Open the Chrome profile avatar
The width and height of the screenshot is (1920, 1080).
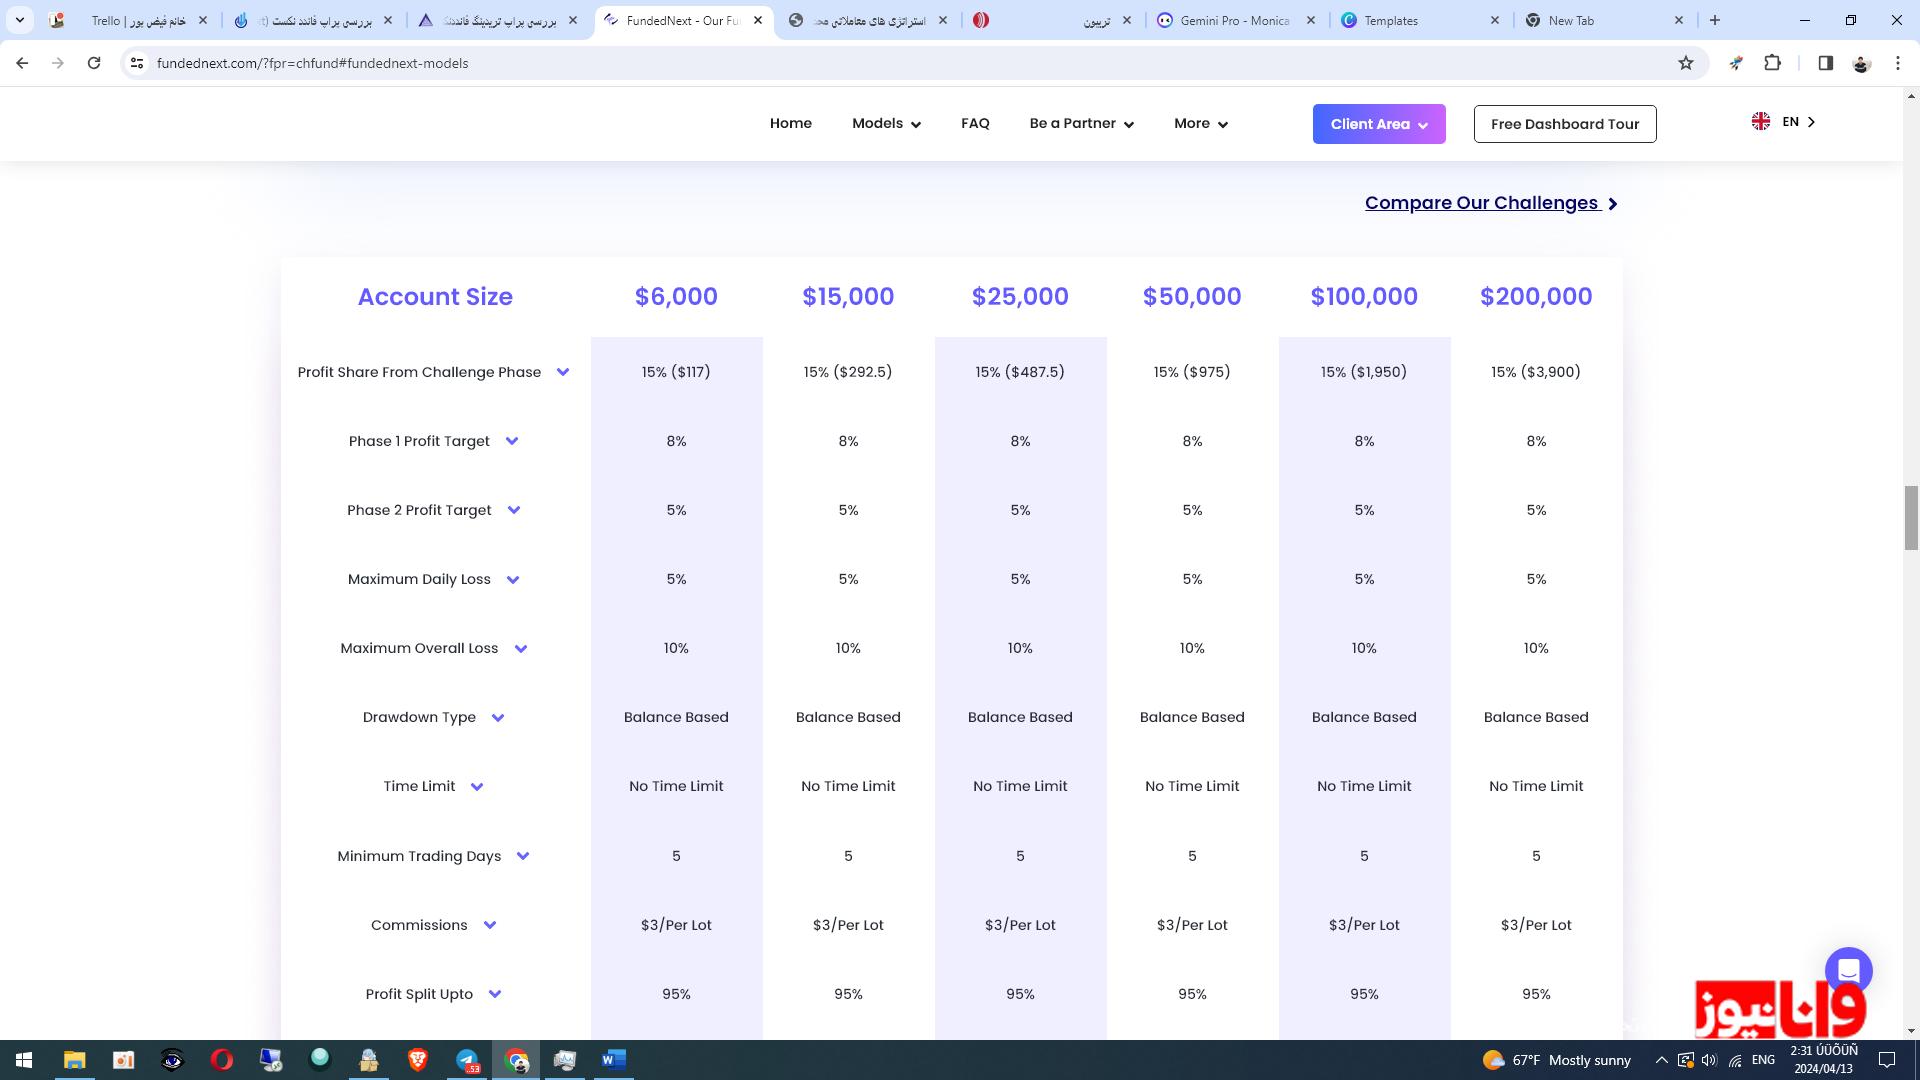tap(1861, 63)
